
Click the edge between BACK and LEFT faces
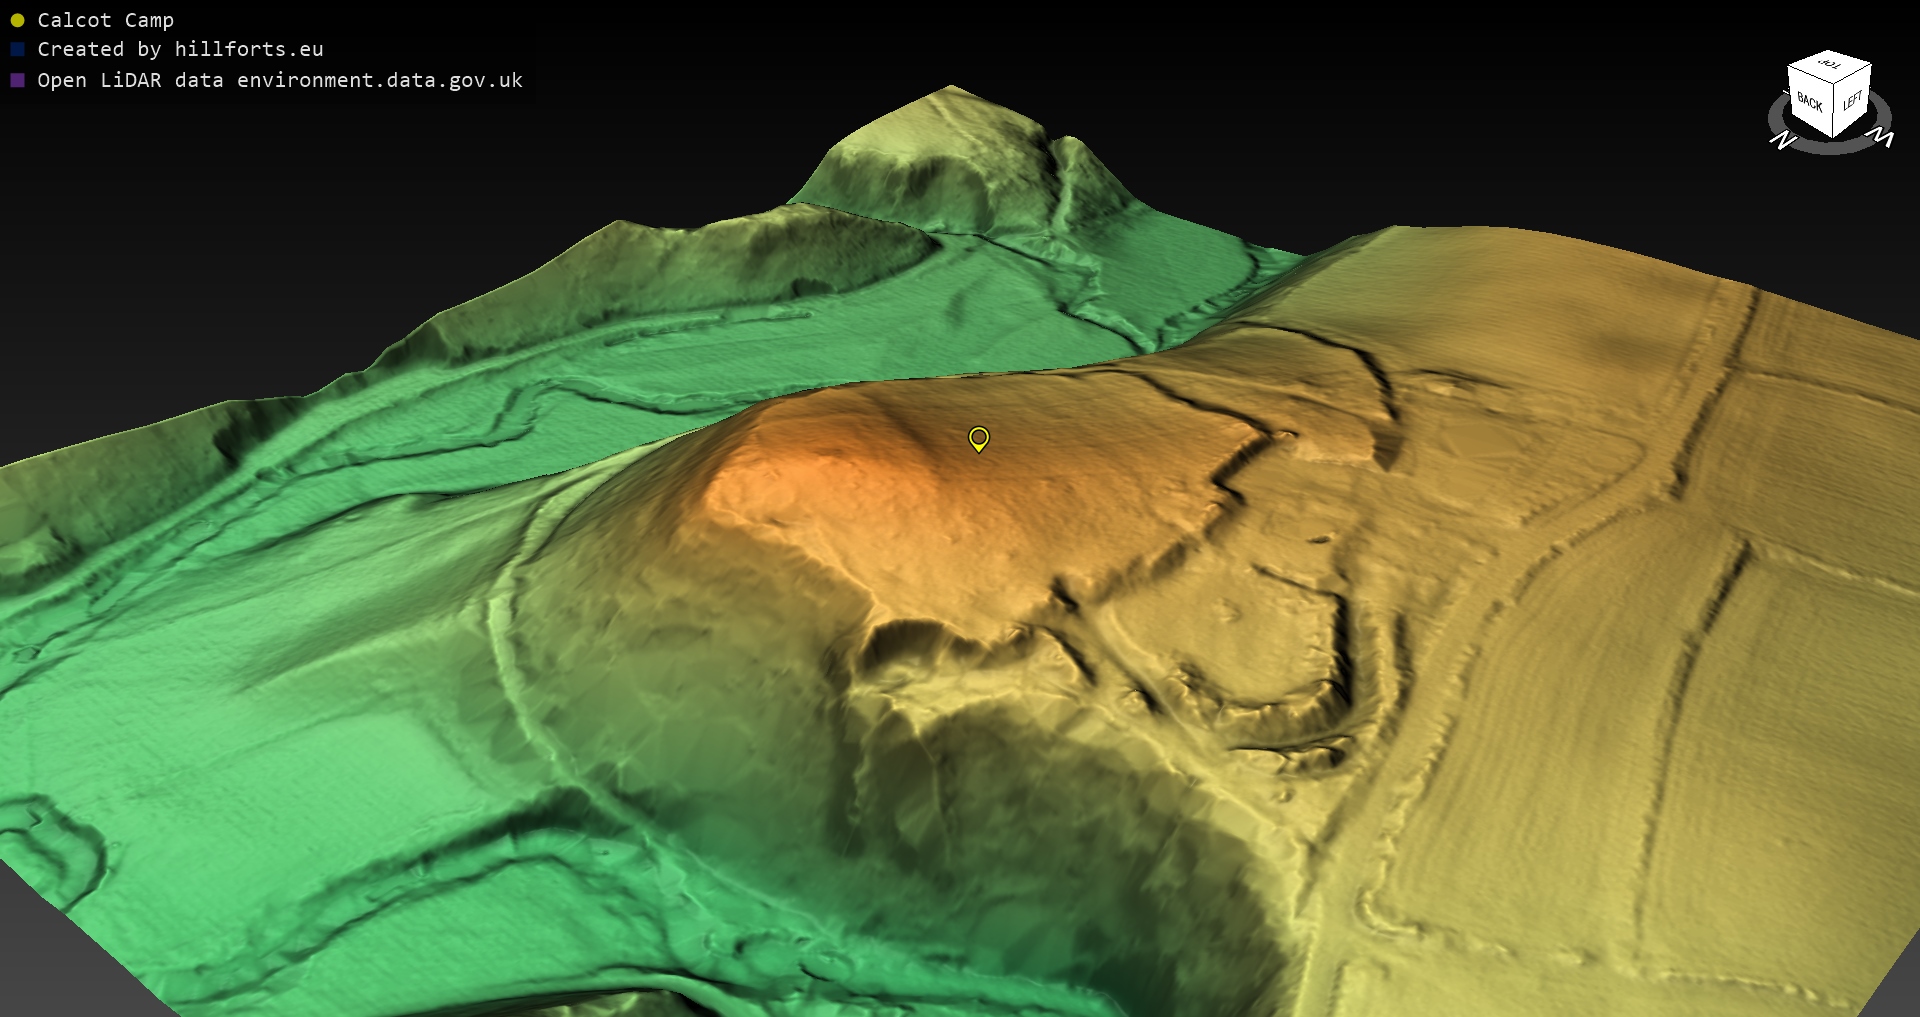[x=1832, y=112]
